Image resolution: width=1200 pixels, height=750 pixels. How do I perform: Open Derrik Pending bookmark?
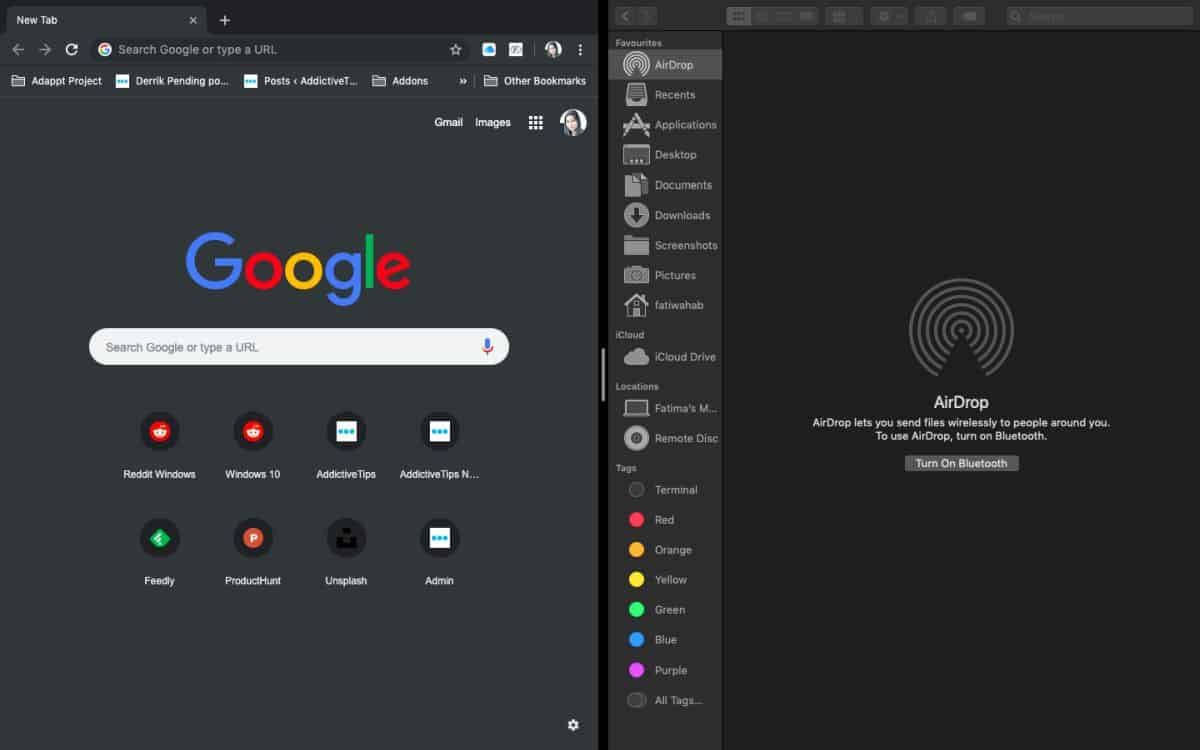pyautogui.click(x=173, y=81)
